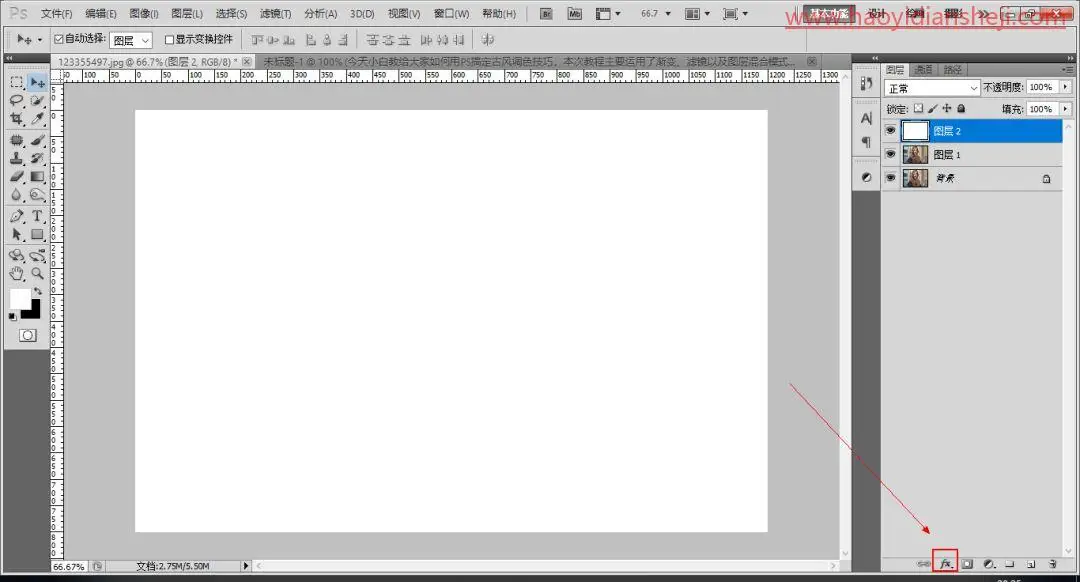Select the Horizontal Type tool

click(x=37, y=216)
